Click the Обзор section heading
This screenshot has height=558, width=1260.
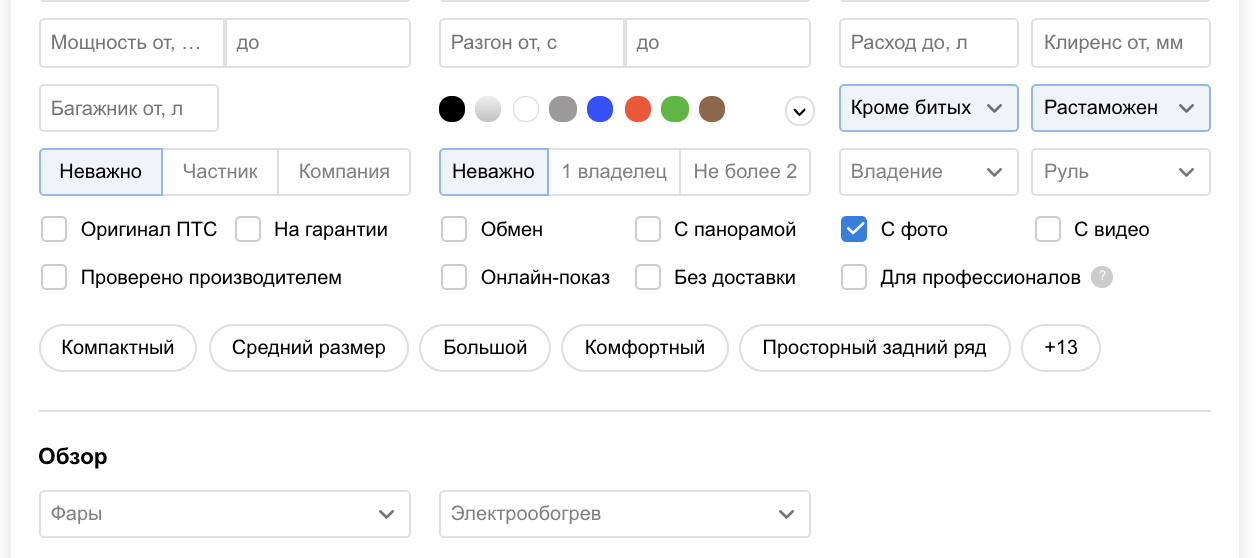tap(73, 457)
